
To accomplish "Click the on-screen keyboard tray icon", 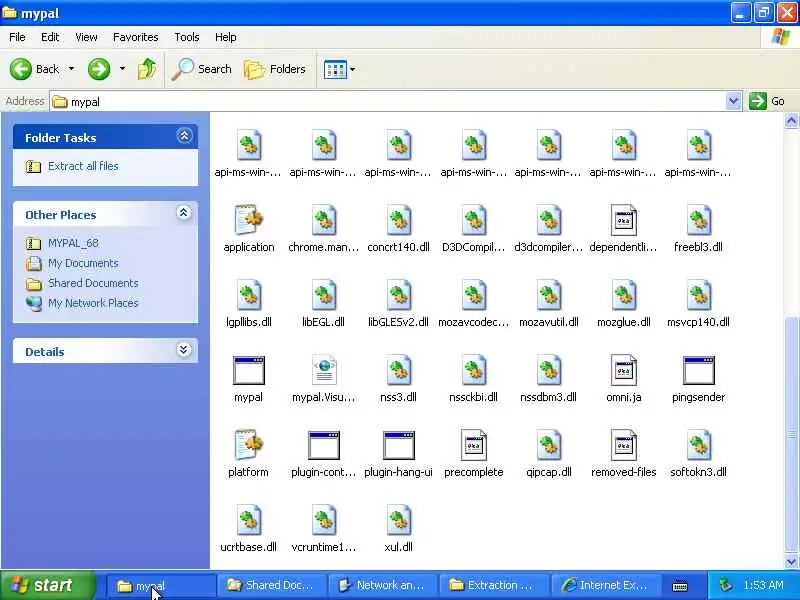I will point(680,587).
